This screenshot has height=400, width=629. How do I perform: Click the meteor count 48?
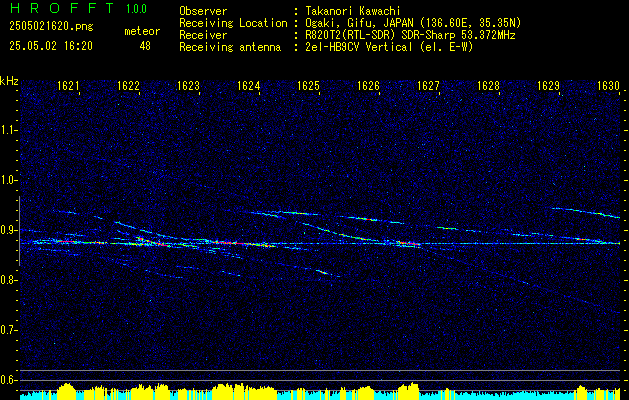[x=145, y=46]
